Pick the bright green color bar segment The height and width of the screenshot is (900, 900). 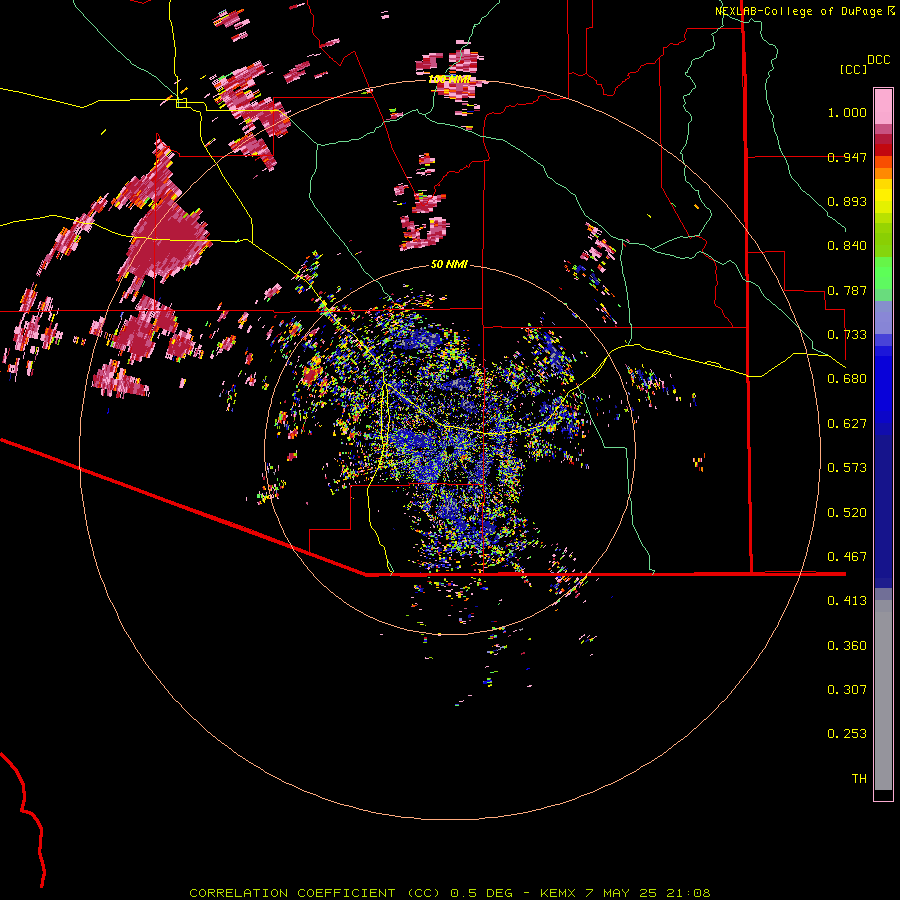(x=883, y=273)
